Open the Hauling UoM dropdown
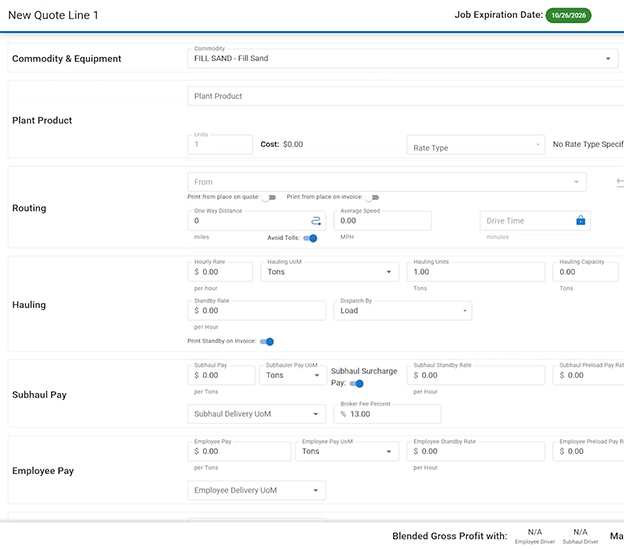 330,272
